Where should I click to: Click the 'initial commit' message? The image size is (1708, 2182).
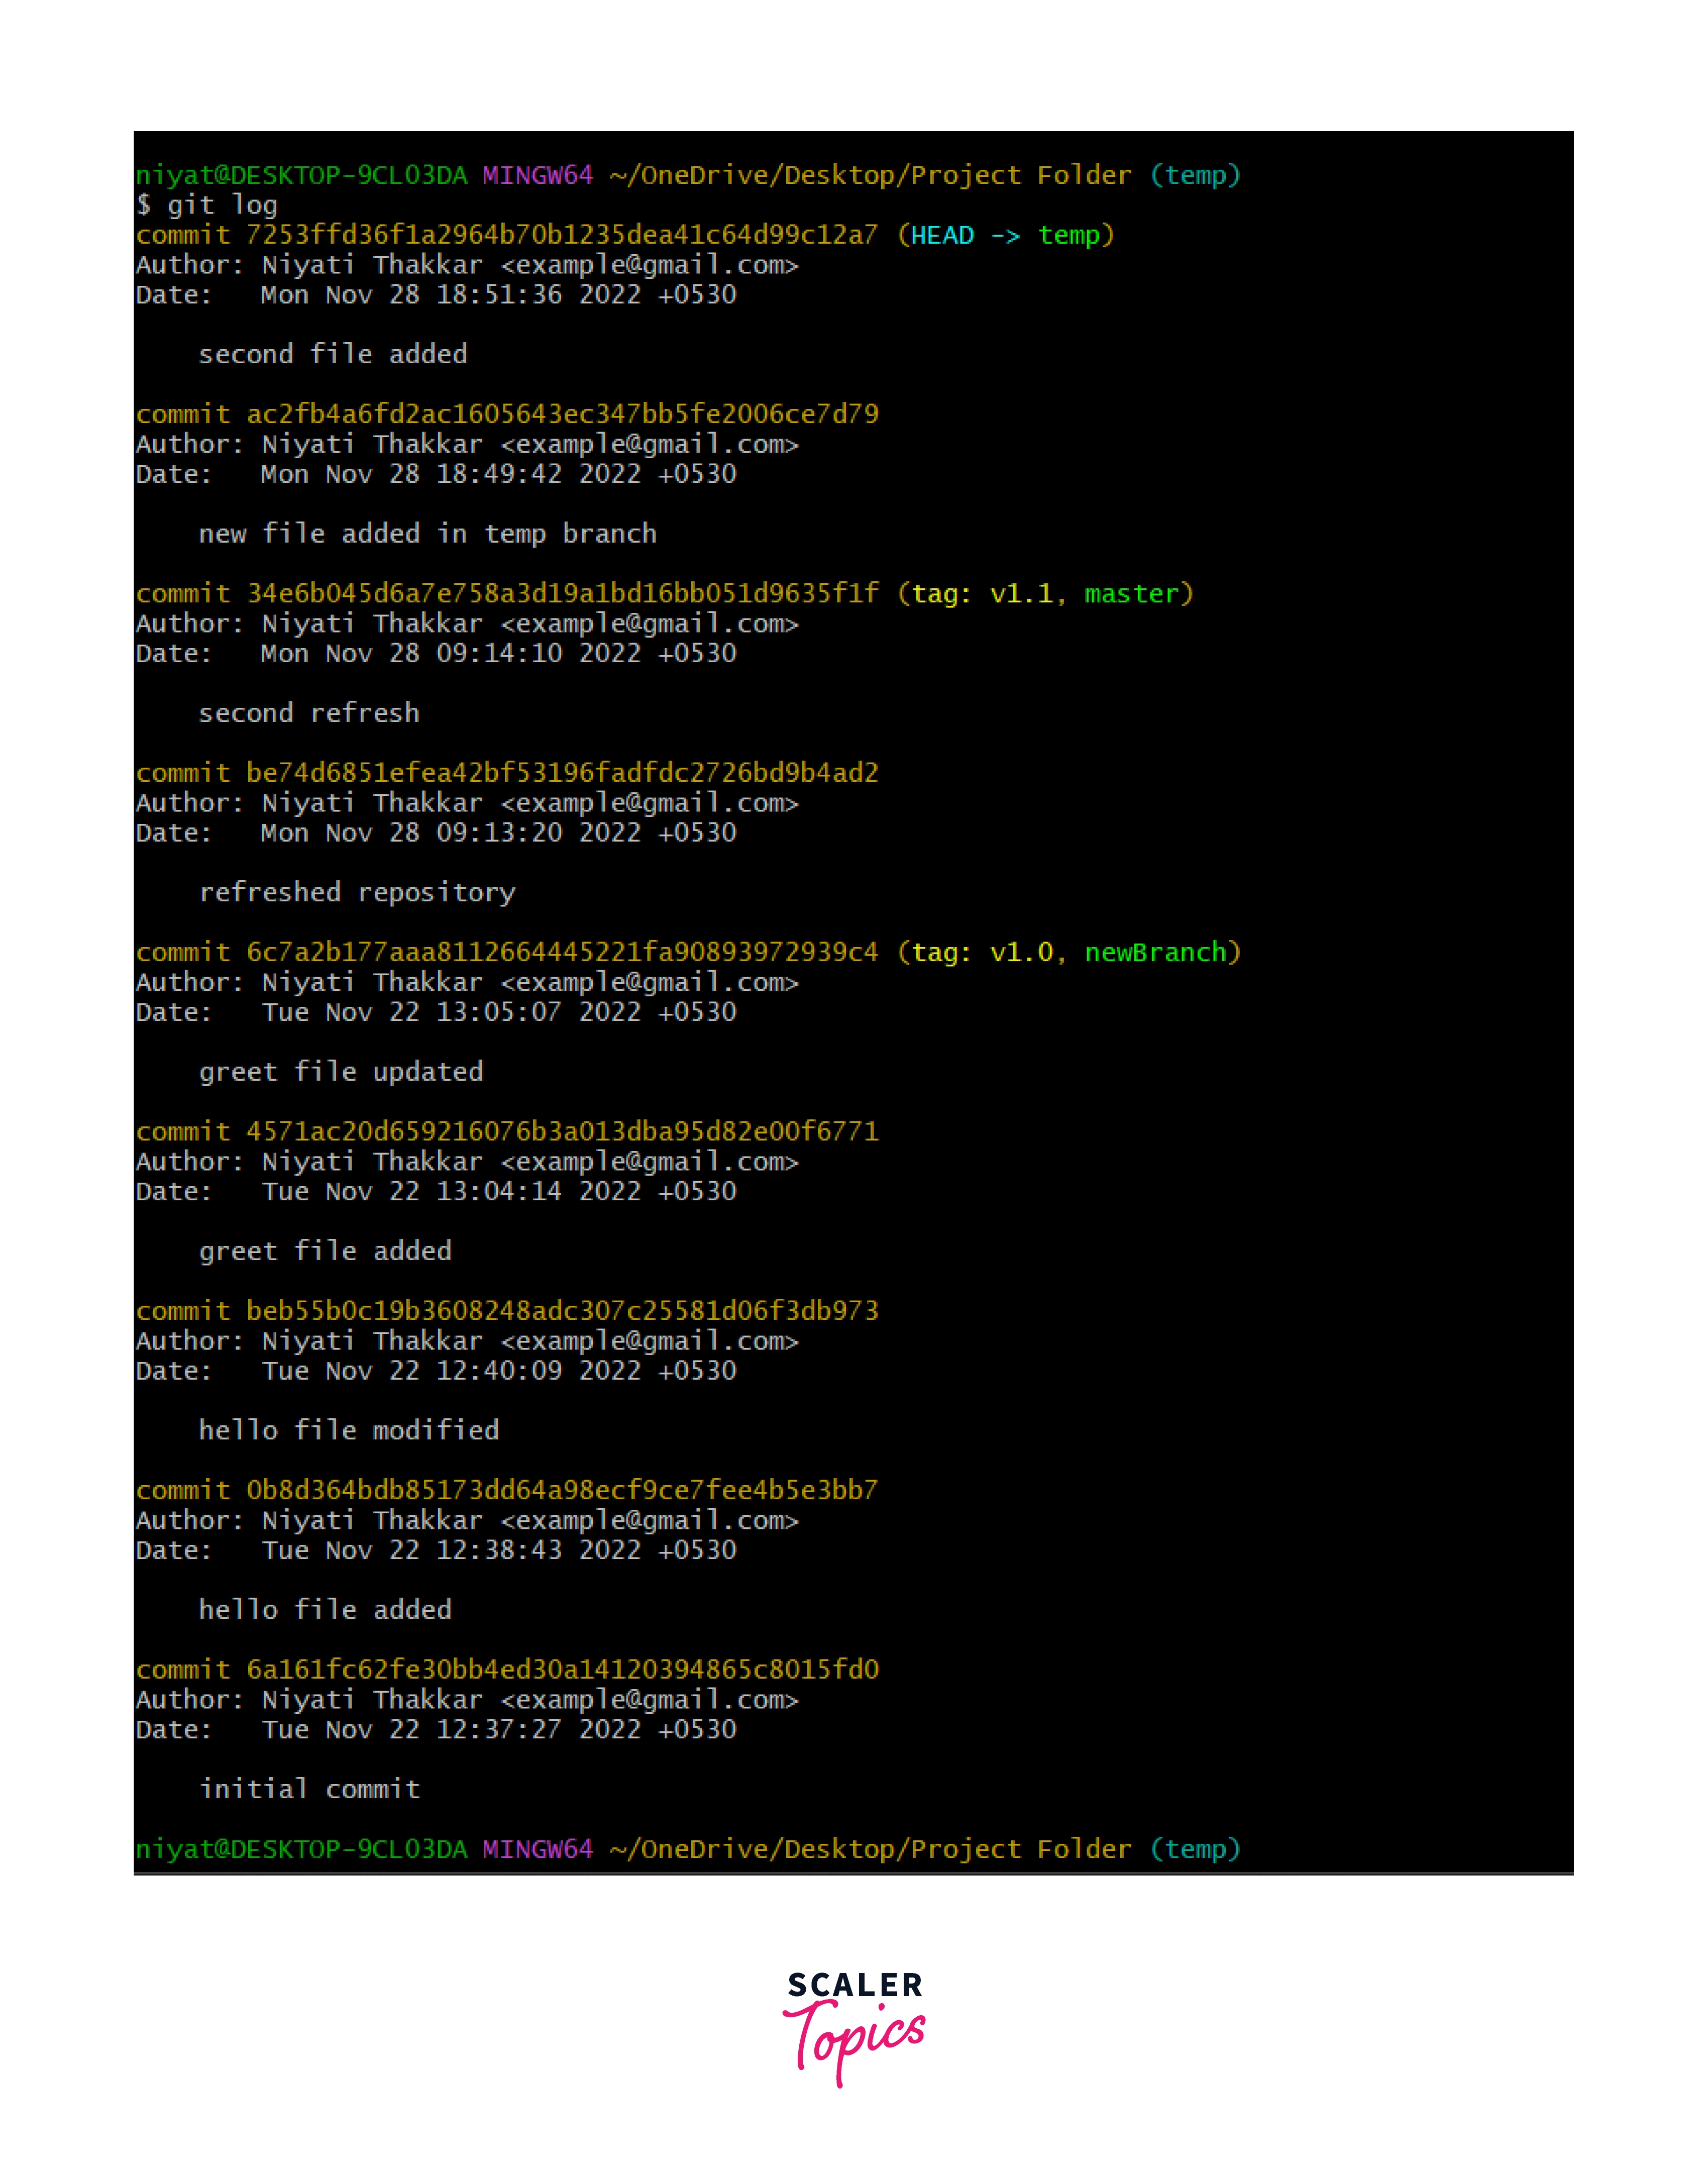click(x=309, y=1789)
